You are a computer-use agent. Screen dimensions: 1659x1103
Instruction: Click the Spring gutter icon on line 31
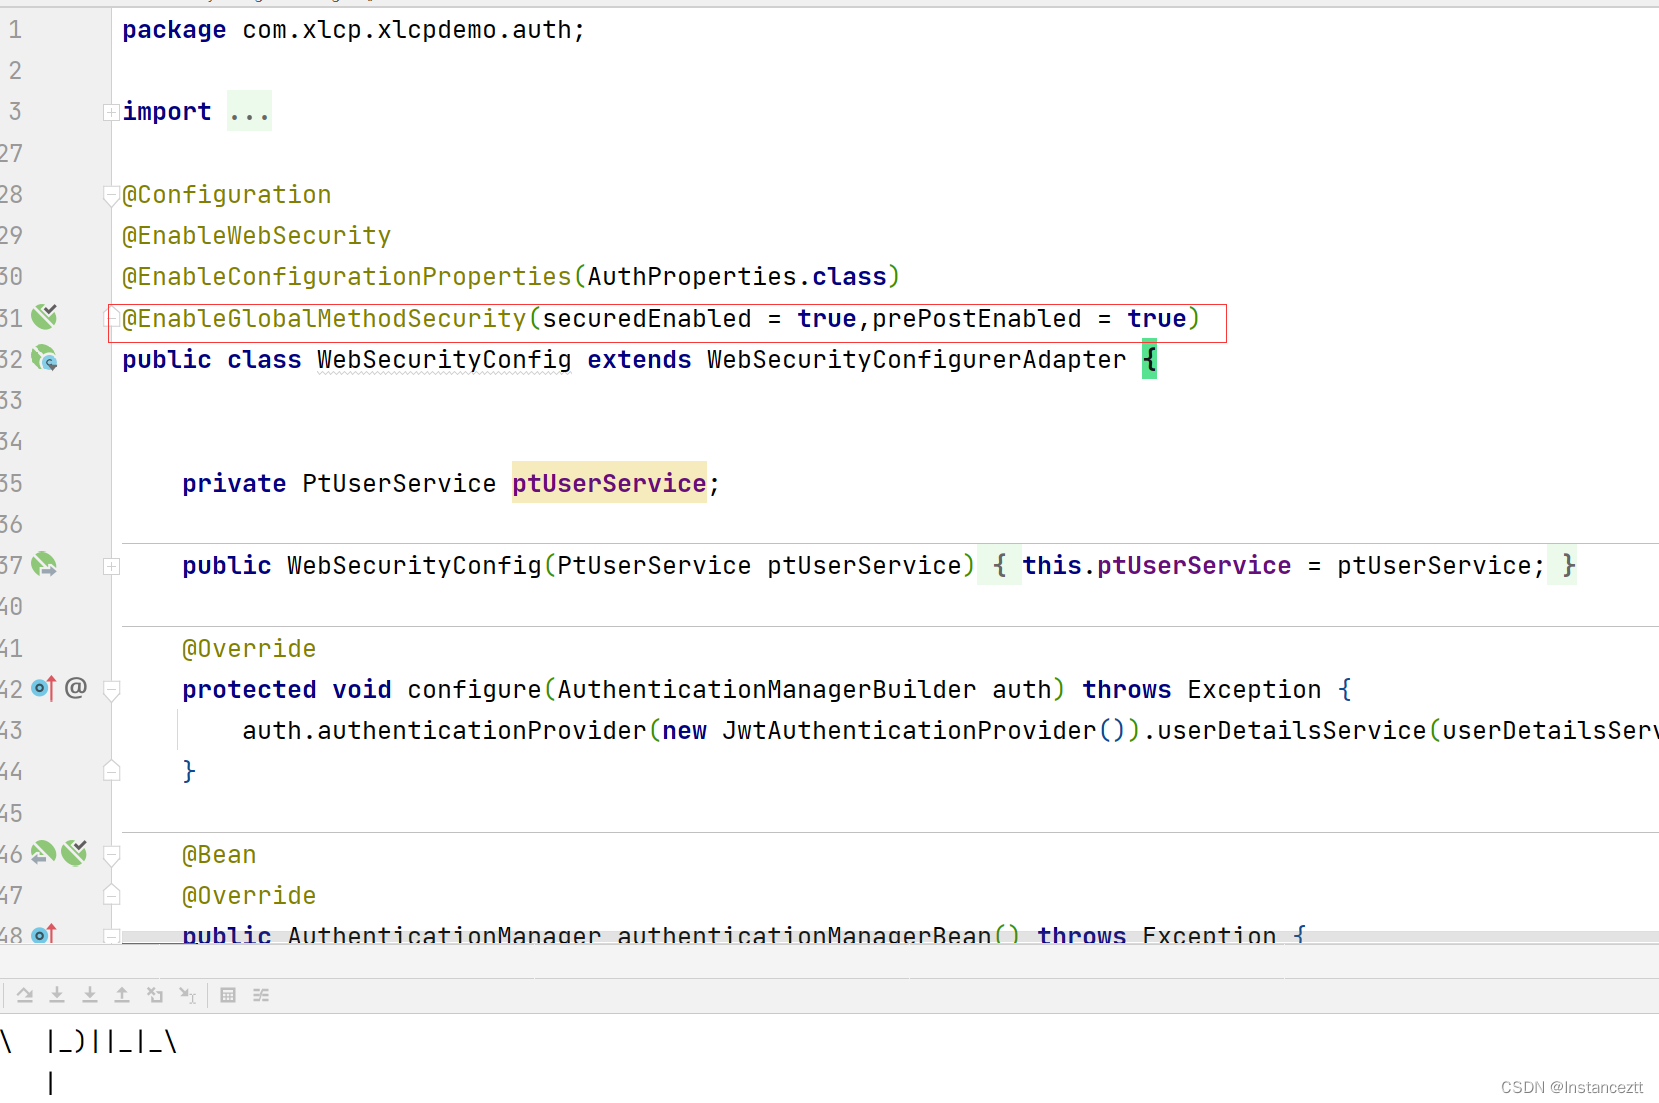coord(44,317)
